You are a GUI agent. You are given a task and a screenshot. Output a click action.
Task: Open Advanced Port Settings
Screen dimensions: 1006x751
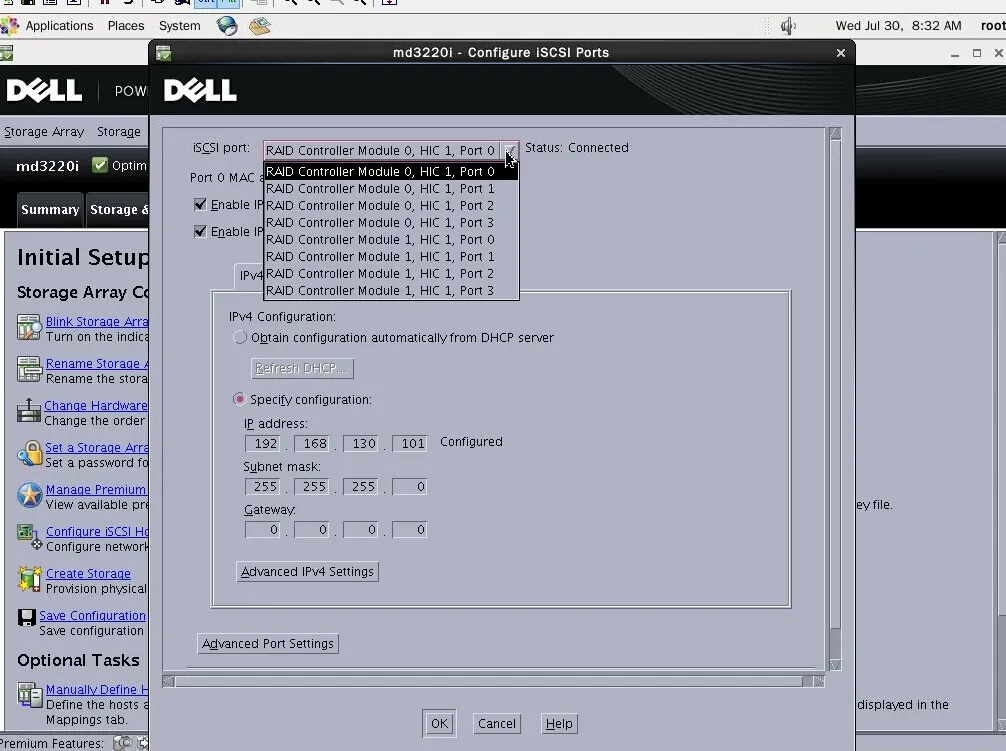(x=267, y=643)
